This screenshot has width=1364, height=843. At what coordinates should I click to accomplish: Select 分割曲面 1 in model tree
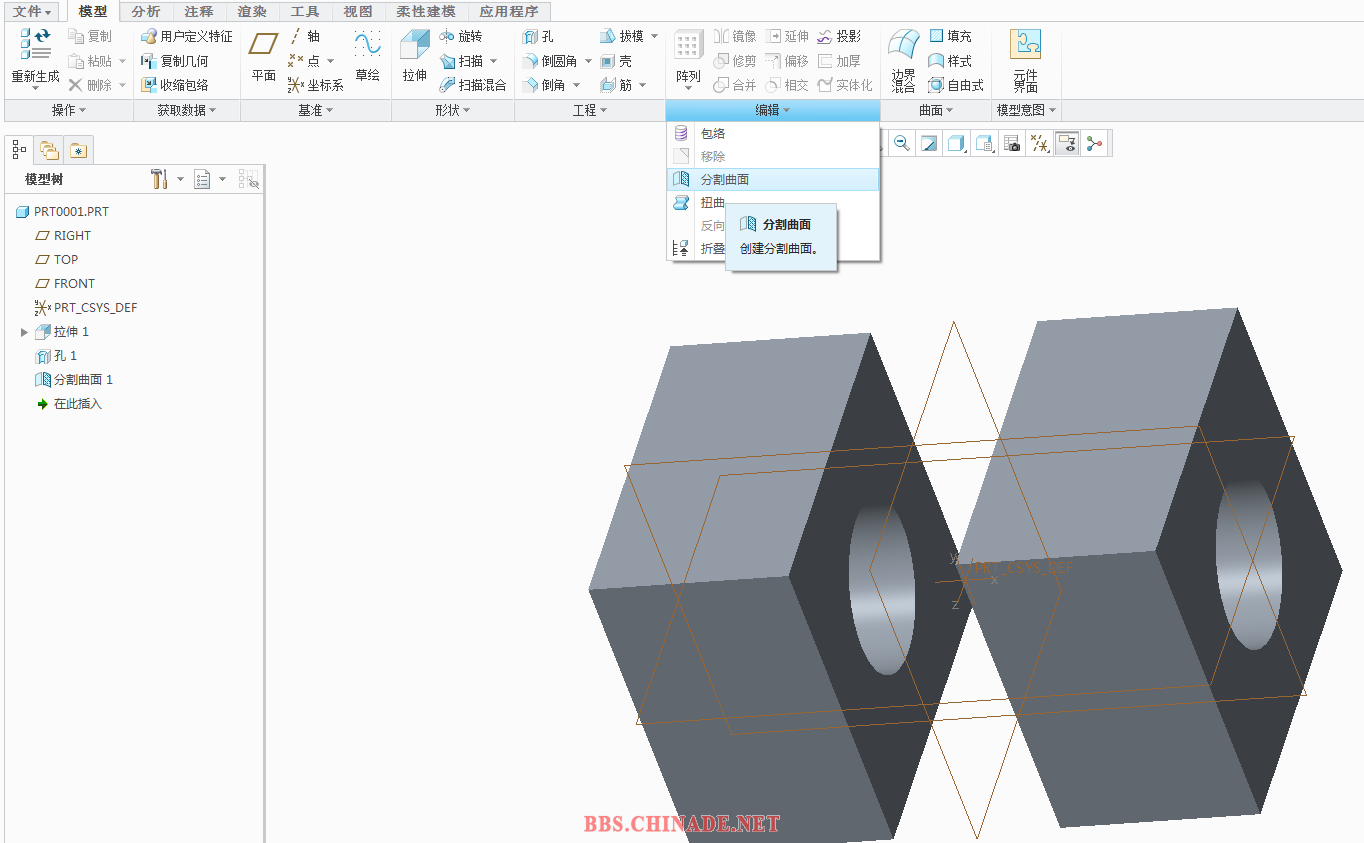pyautogui.click(x=83, y=380)
